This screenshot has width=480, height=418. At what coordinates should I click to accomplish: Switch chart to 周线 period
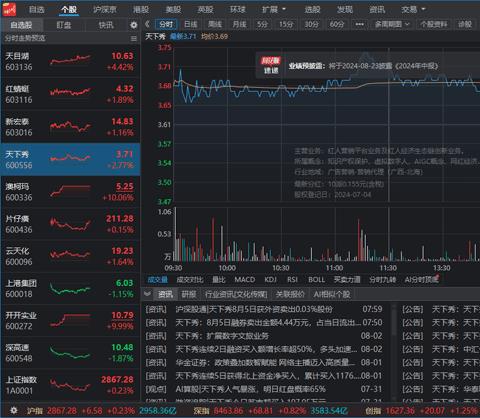point(215,24)
